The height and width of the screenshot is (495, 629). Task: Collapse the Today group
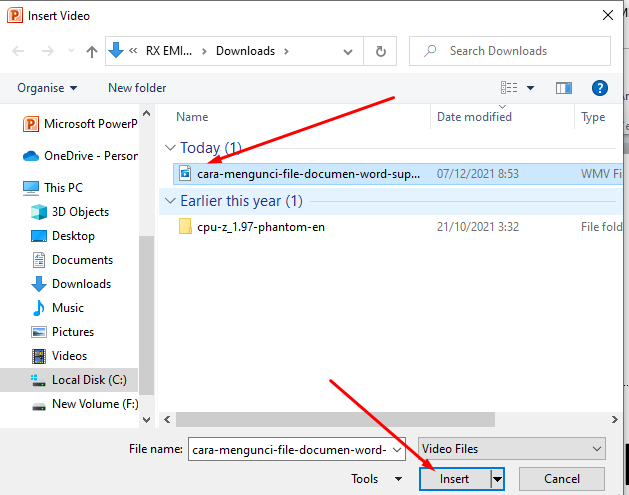(x=169, y=148)
